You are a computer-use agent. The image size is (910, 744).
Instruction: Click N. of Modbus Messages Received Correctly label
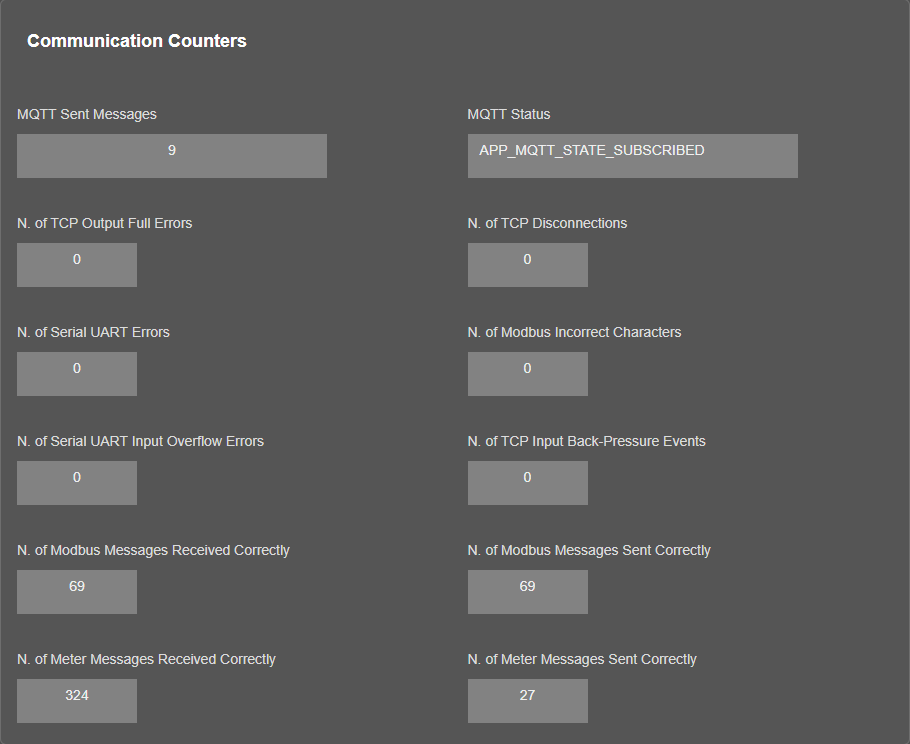pyautogui.click(x=153, y=551)
